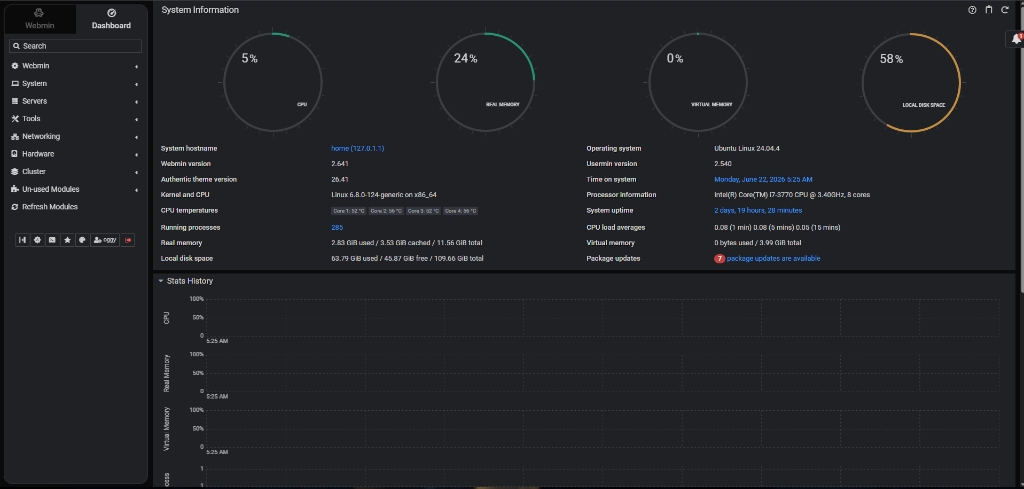
Task: Click the Webmin cog icon in sidebar menu
Action: click(x=16, y=66)
